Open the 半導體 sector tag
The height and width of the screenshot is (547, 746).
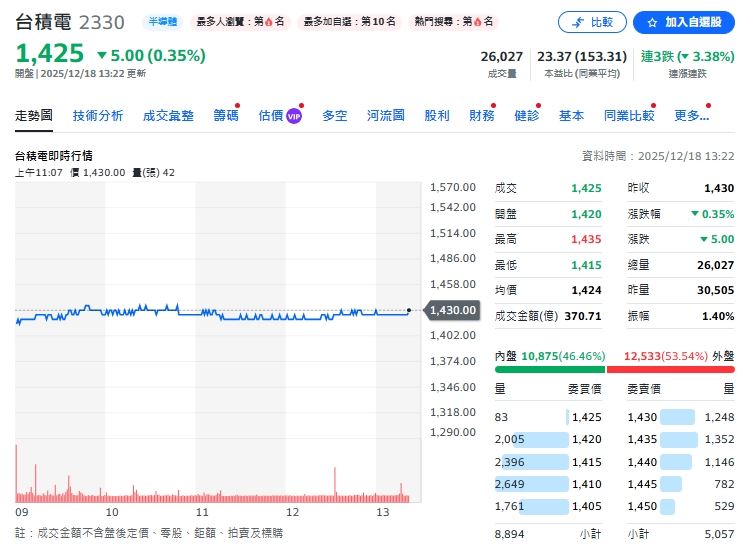pos(162,22)
